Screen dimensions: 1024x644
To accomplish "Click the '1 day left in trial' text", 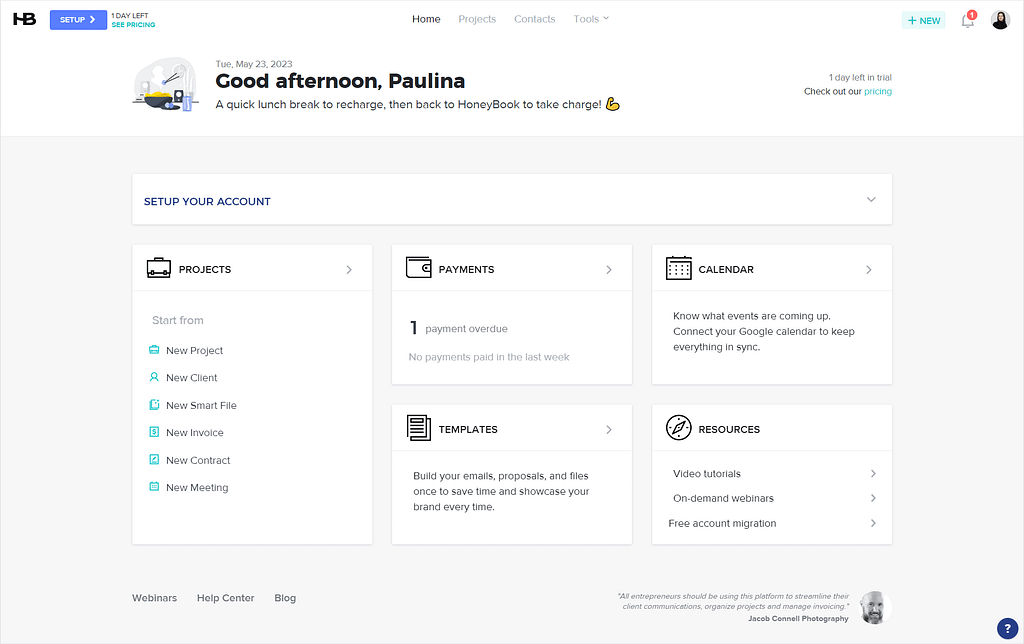I will point(860,77).
